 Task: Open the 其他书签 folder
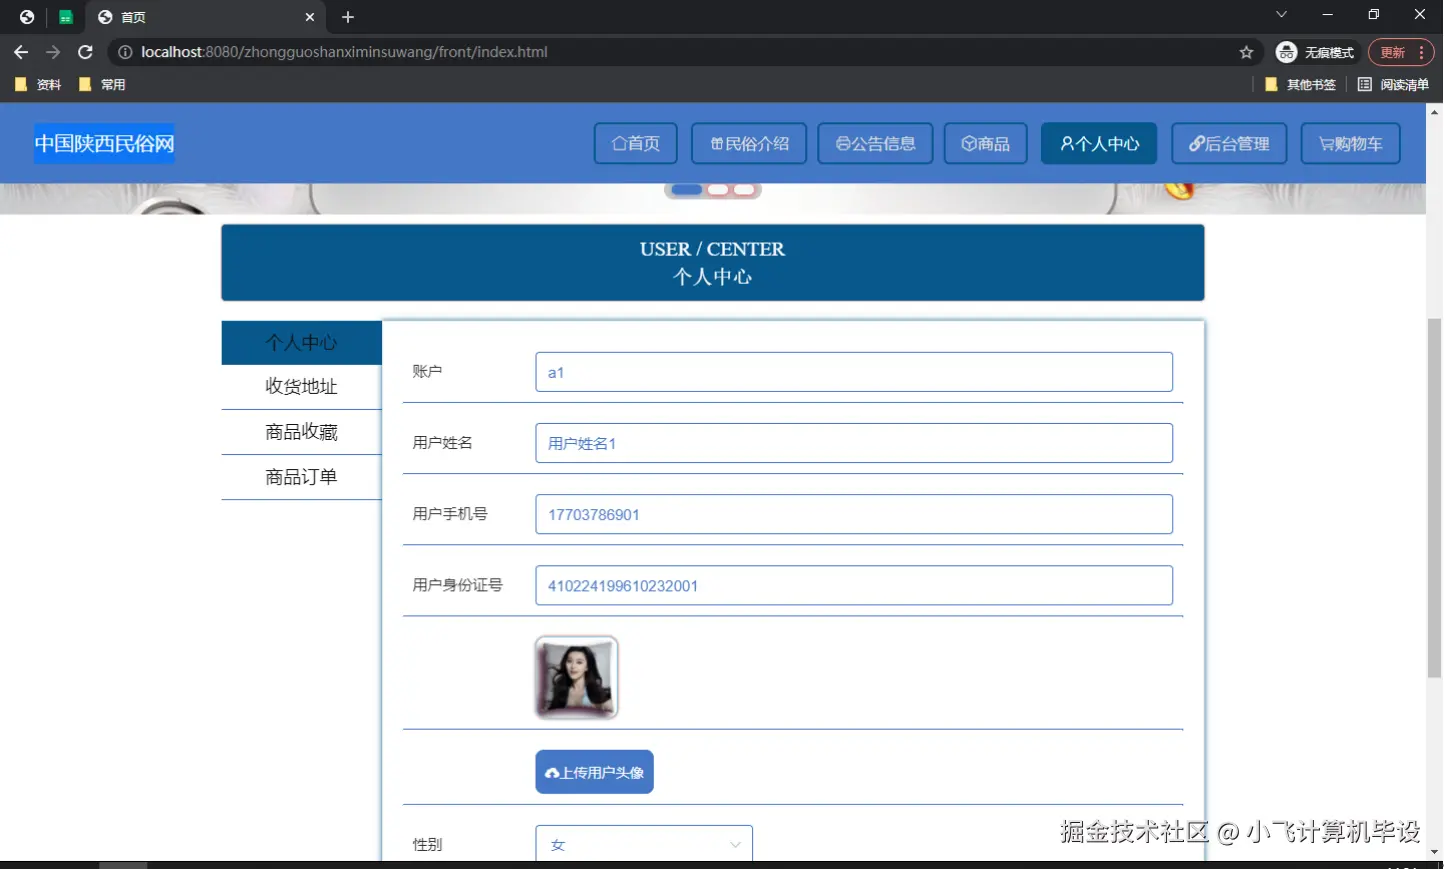coord(1300,85)
